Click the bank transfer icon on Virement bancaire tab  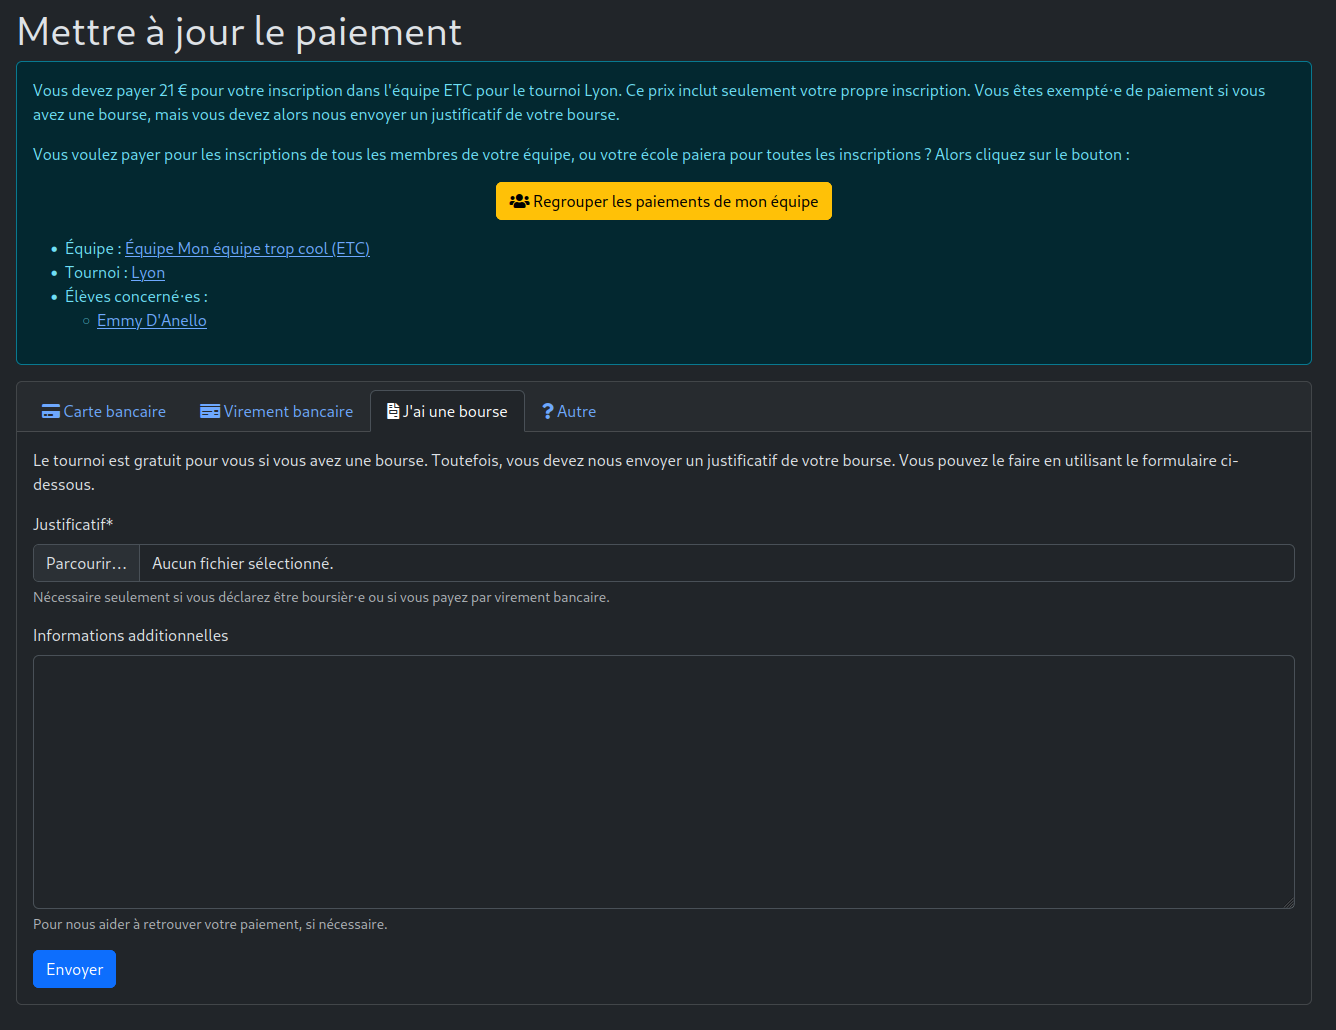coord(210,411)
